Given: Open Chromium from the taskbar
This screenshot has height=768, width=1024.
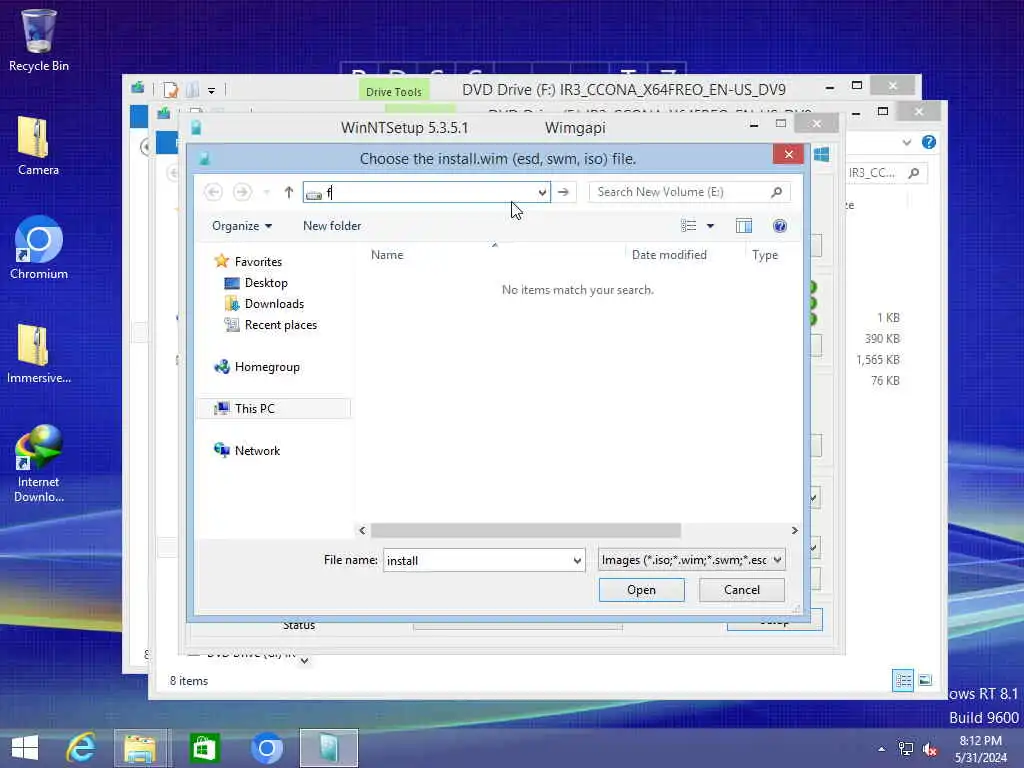Looking at the screenshot, I should (x=266, y=748).
